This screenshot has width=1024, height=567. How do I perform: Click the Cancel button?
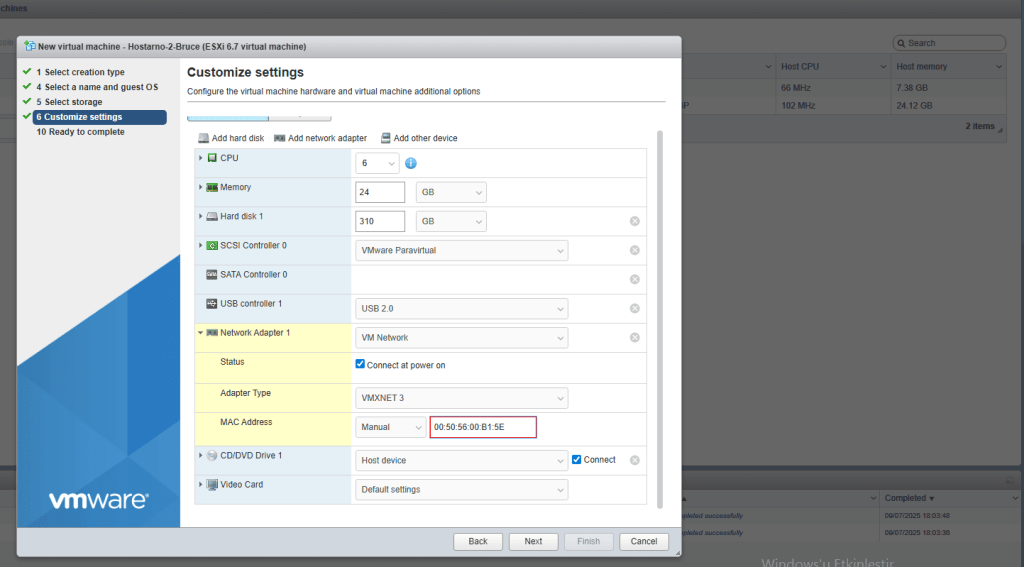coord(644,541)
